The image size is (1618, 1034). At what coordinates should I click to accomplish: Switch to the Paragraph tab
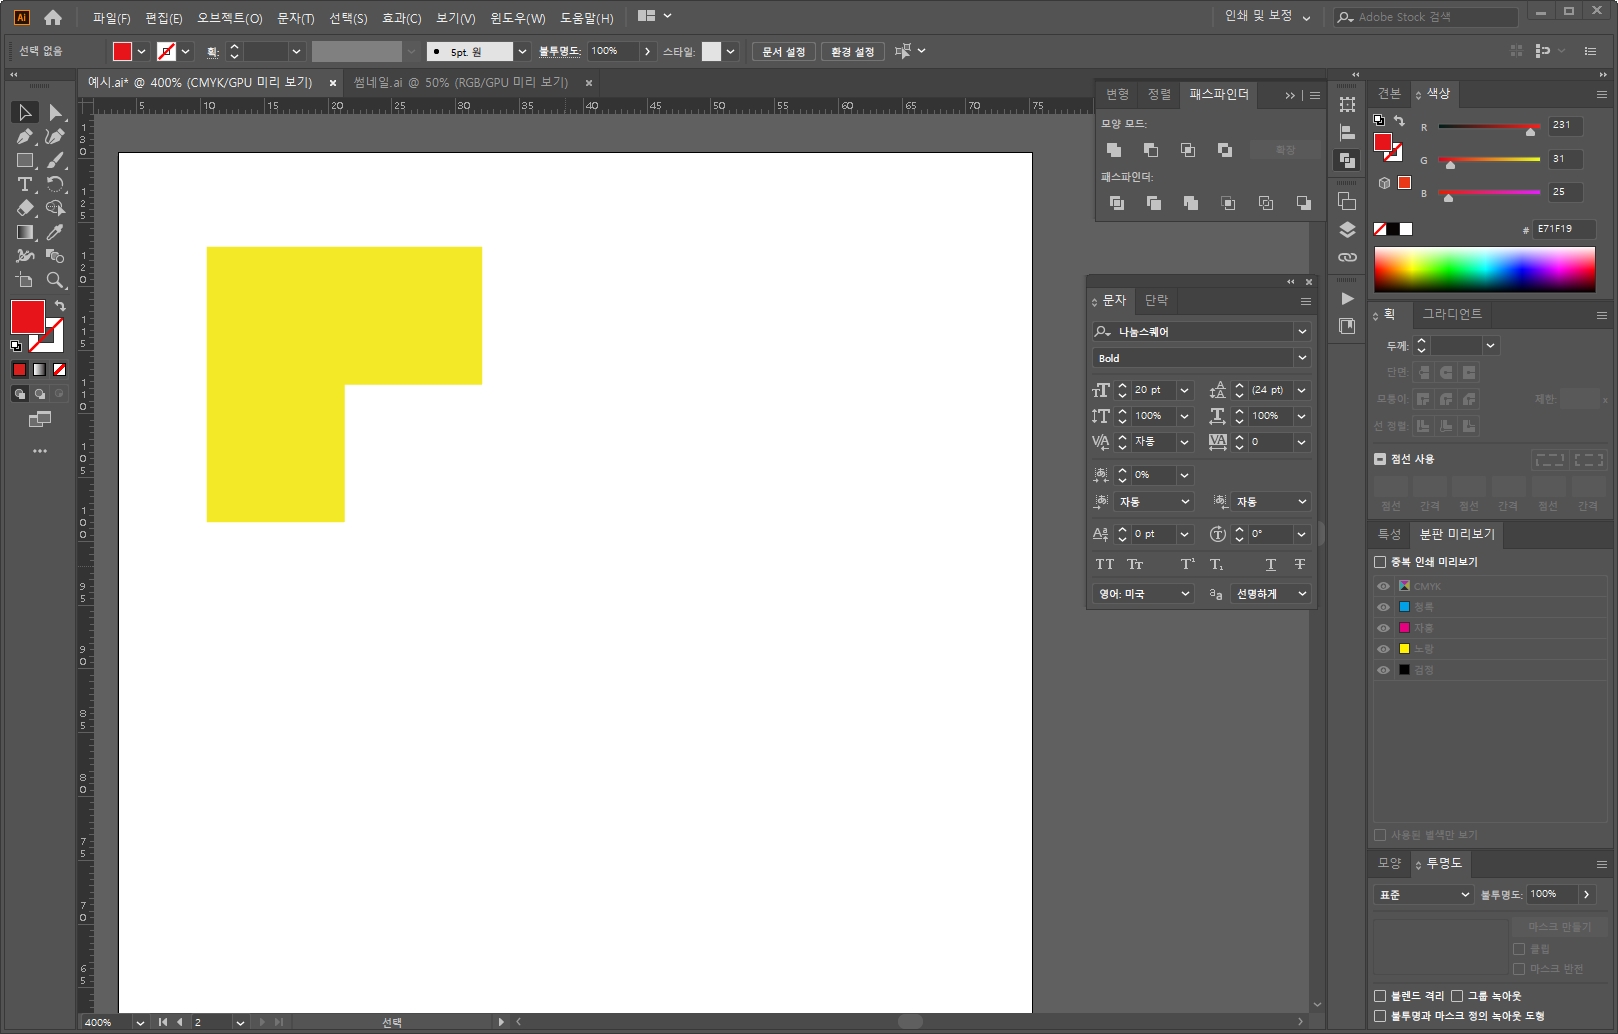click(1157, 300)
